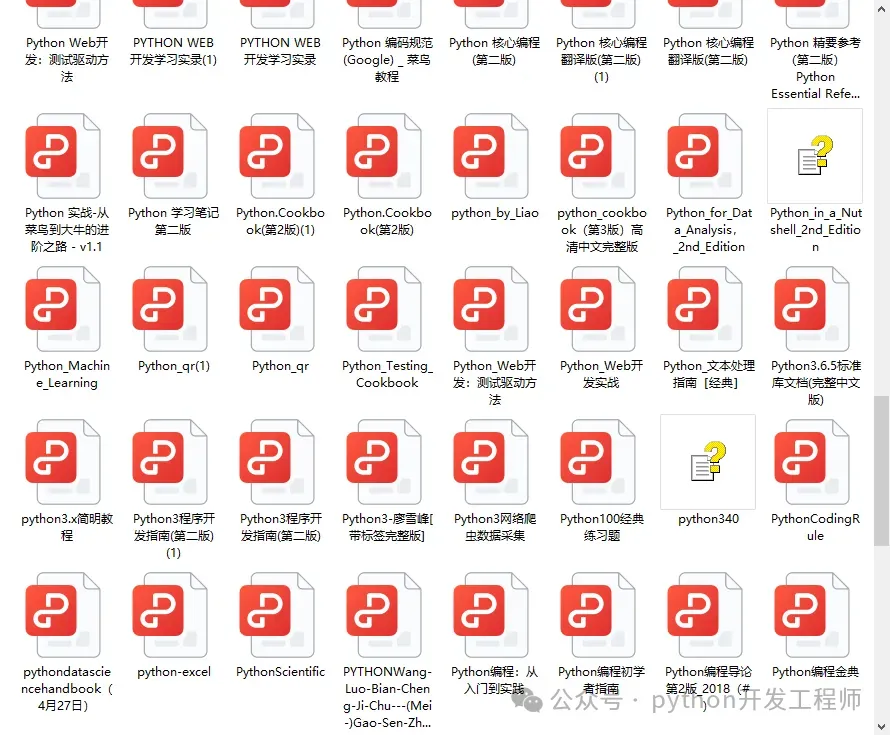Click the python-excel file icon
This screenshot has width=890, height=735.
tap(170, 615)
